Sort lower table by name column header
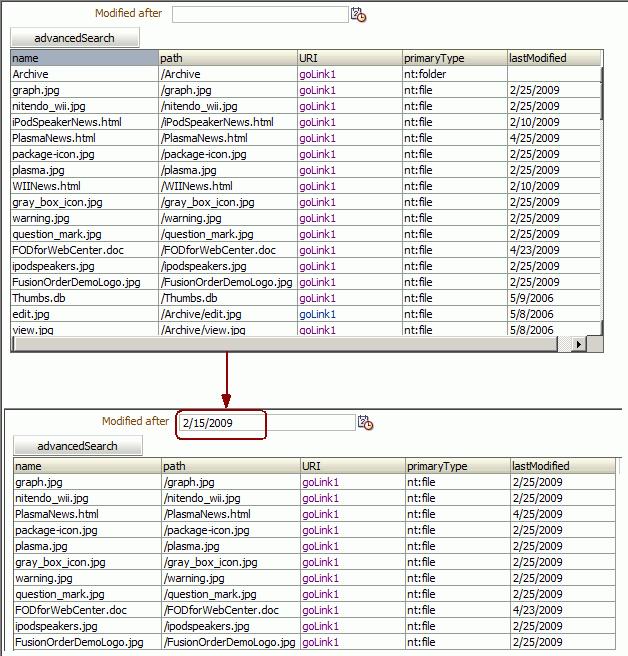Screen dimensions: 628x656 pos(87,466)
